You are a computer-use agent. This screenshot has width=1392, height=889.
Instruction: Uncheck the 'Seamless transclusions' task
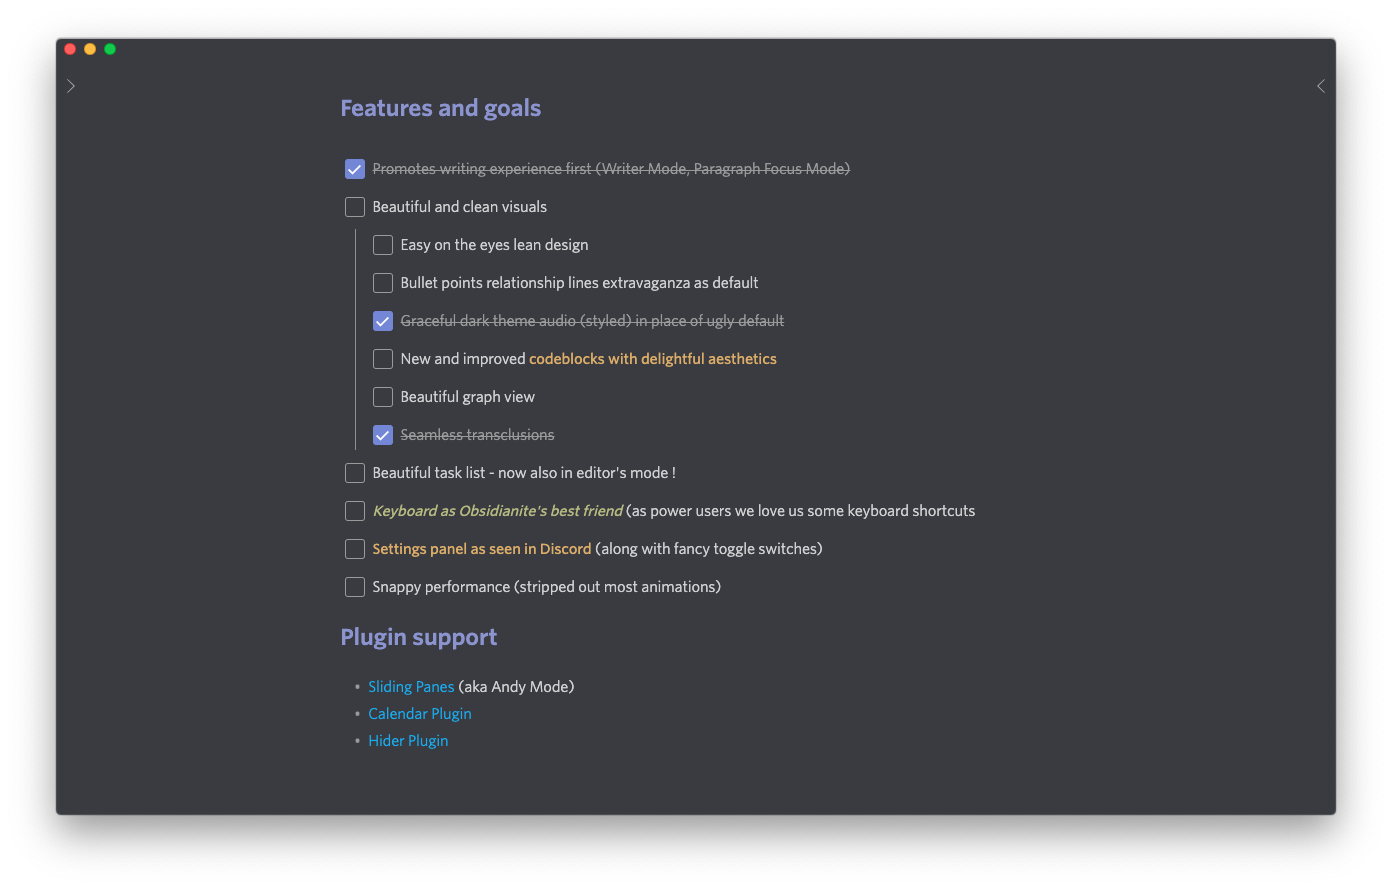[383, 435]
